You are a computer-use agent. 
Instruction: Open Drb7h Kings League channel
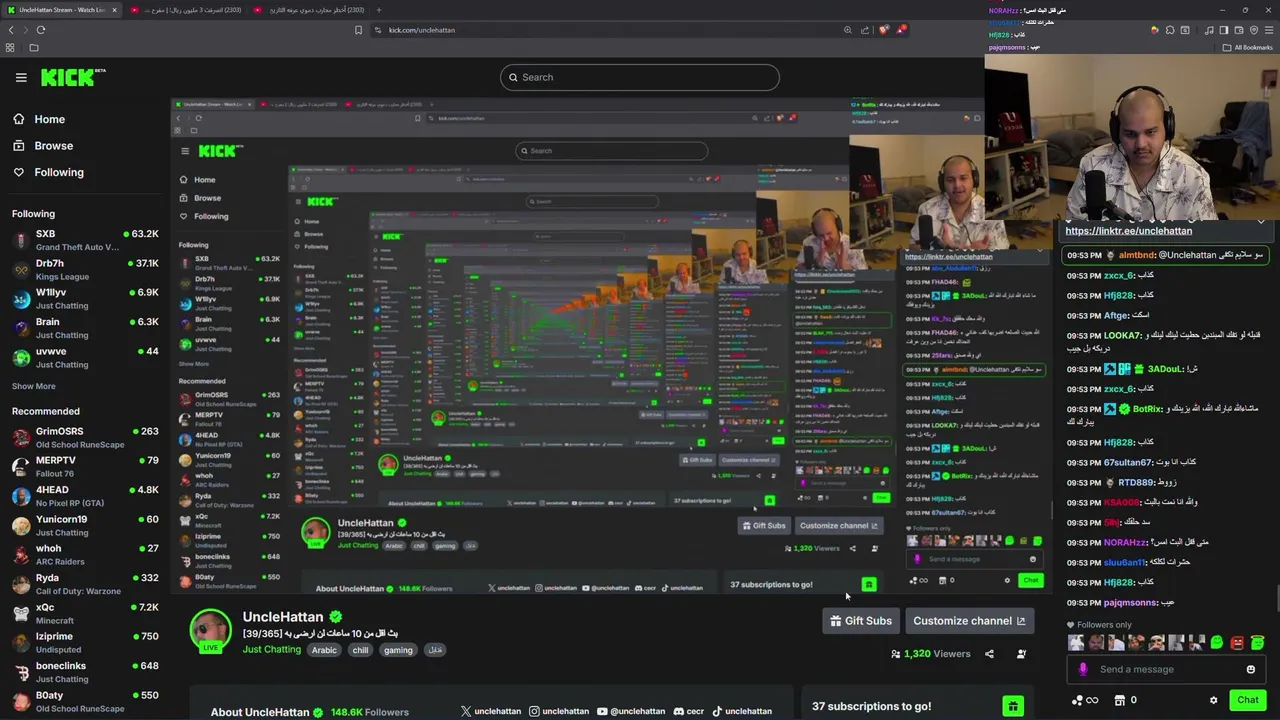85,270
